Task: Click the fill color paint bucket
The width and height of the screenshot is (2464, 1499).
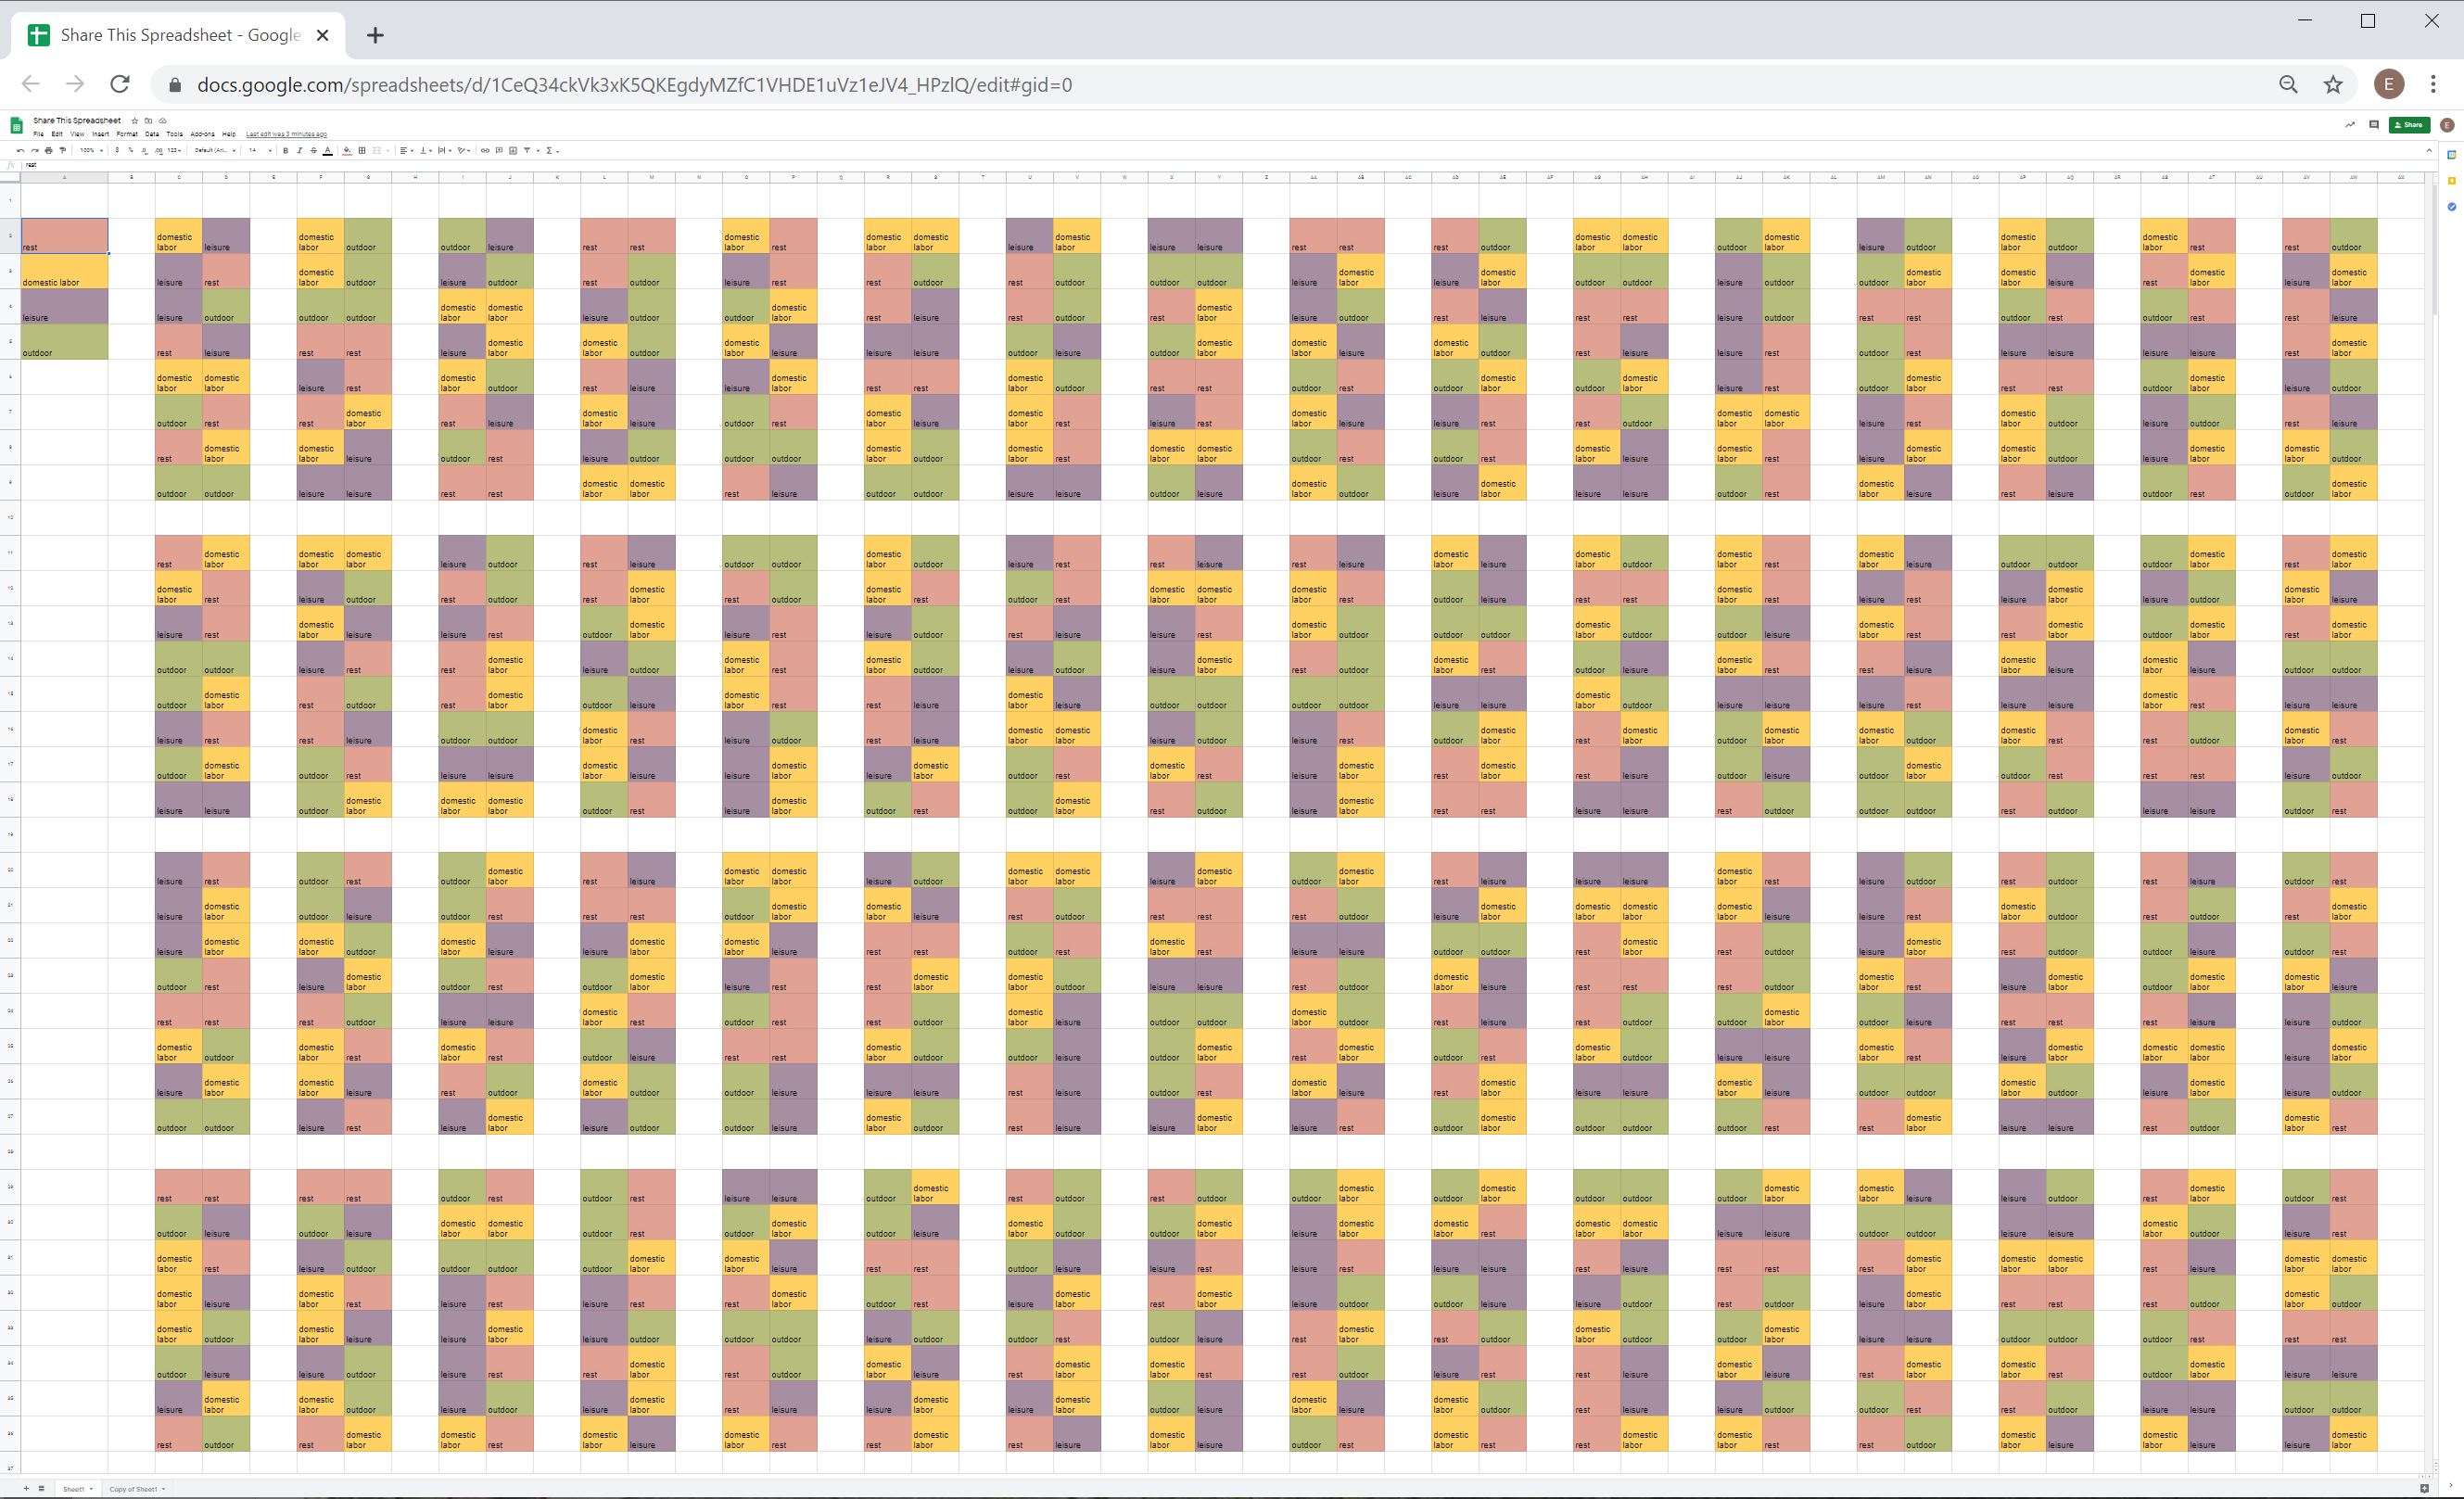Action: (347, 151)
